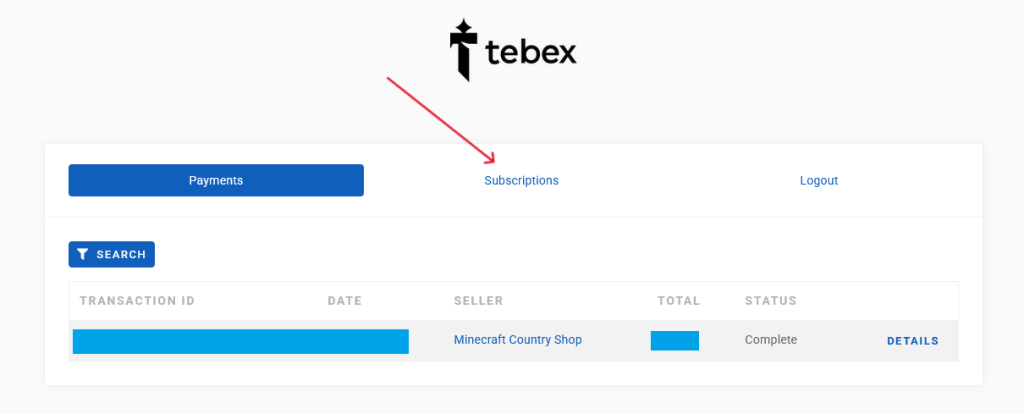This screenshot has width=1024, height=414.
Task: Click the Seller column header
Action: point(478,301)
